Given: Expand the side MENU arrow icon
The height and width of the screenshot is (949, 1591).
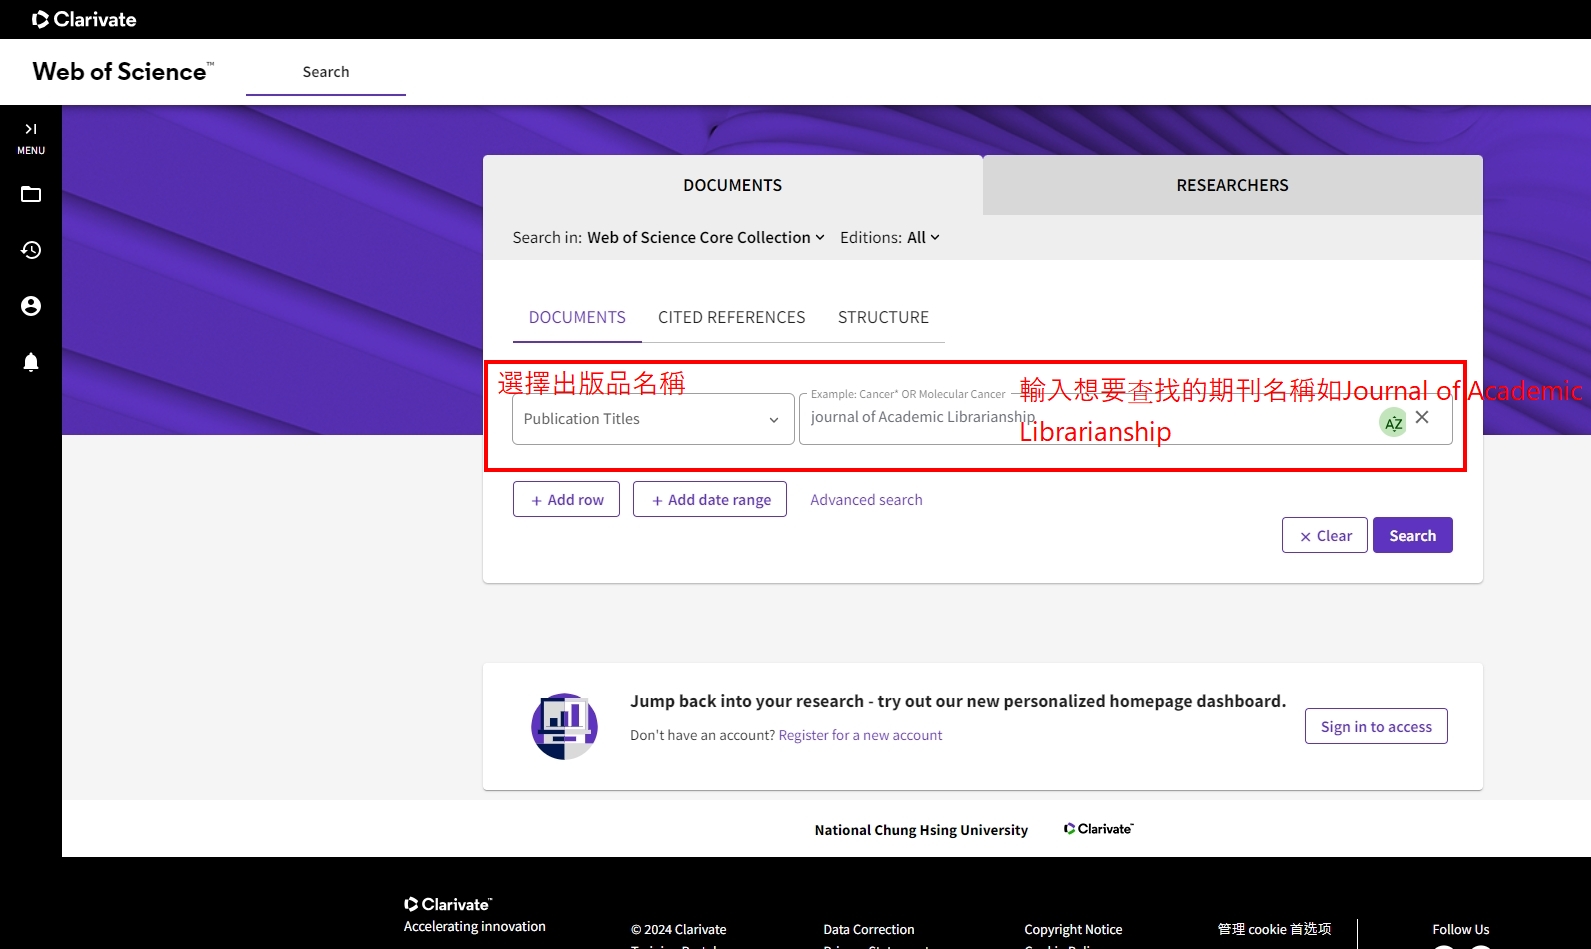Looking at the screenshot, I should click(31, 129).
